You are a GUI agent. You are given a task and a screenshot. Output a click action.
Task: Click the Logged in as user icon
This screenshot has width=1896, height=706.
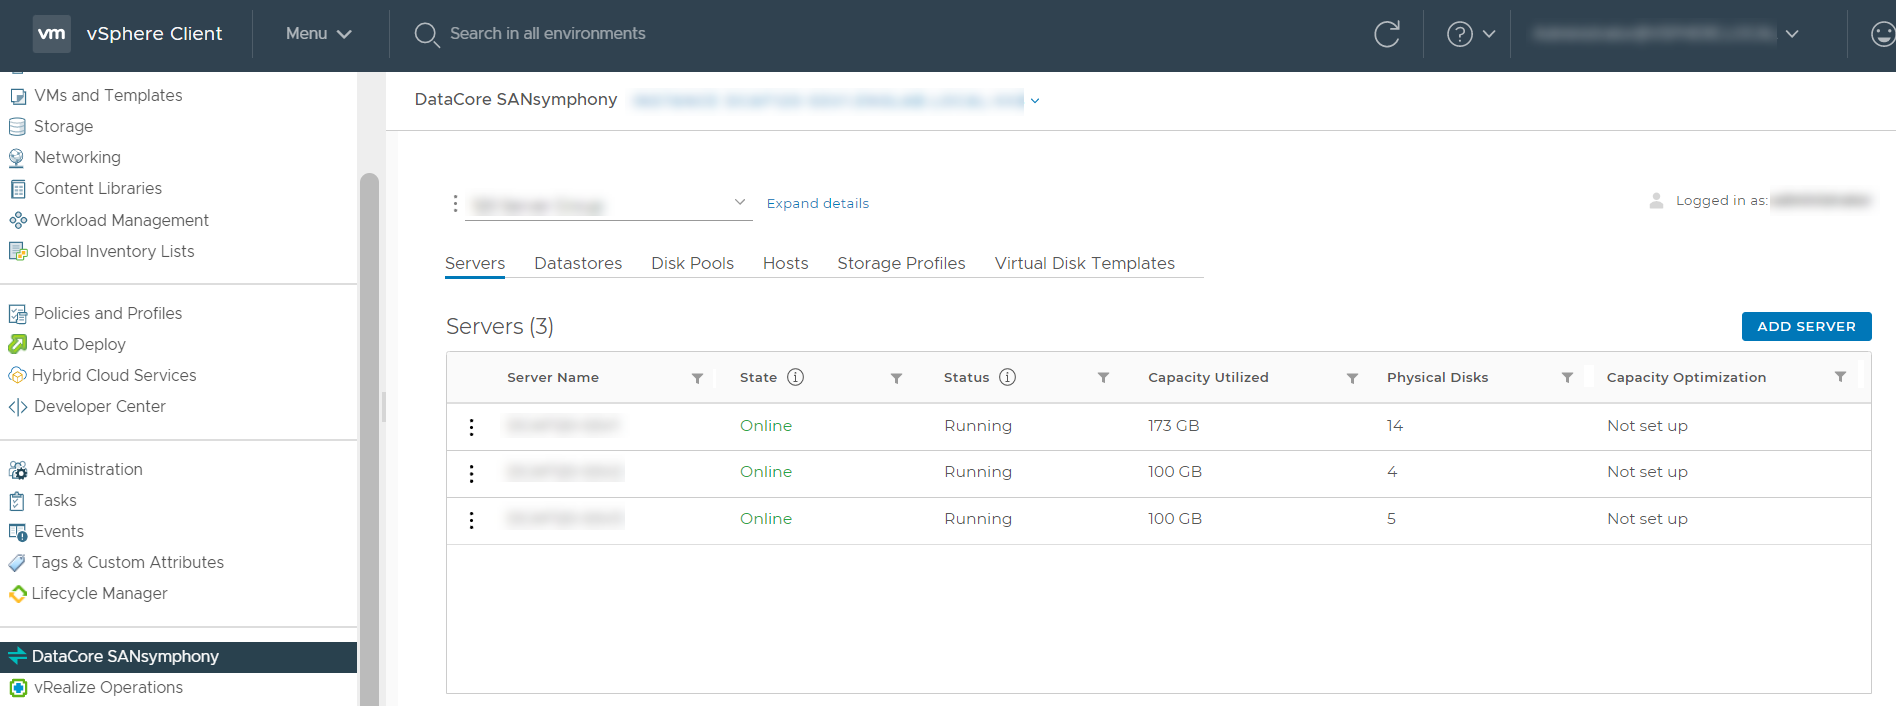1656,201
